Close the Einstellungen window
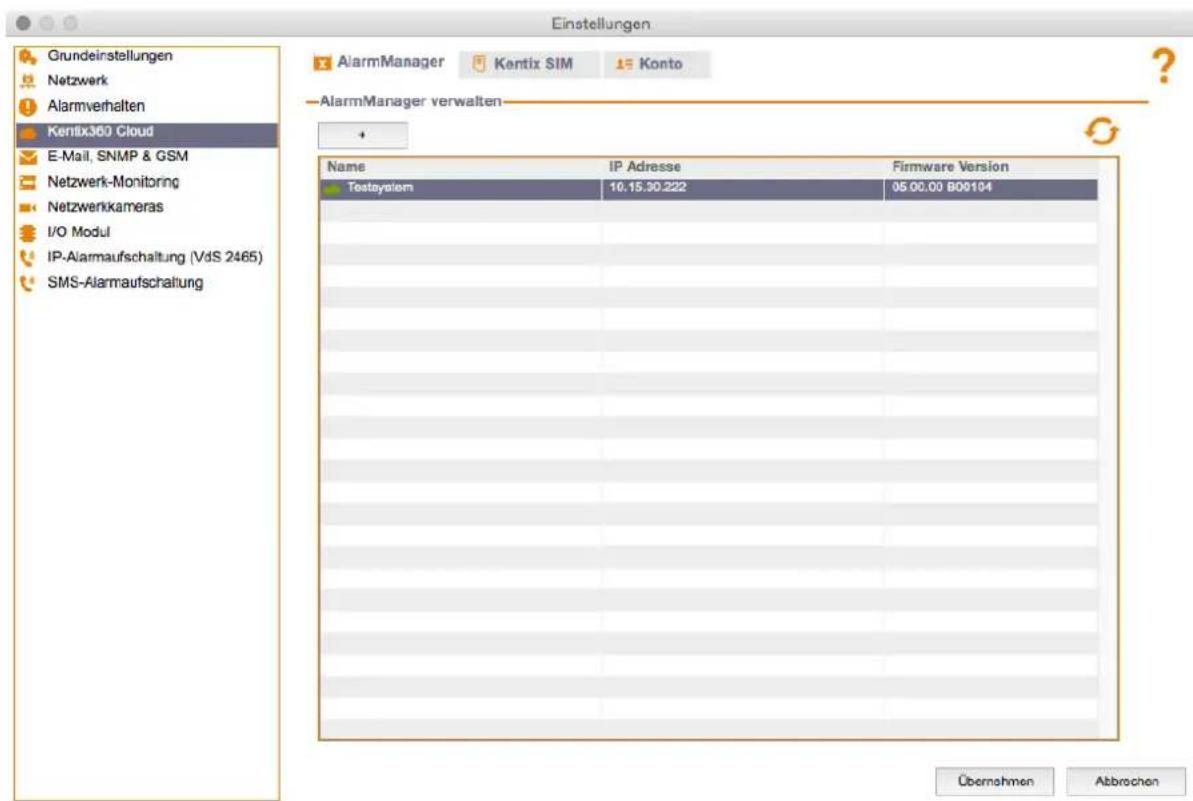Image resolution: width=1193 pixels, height=801 pixels. coord(23,24)
